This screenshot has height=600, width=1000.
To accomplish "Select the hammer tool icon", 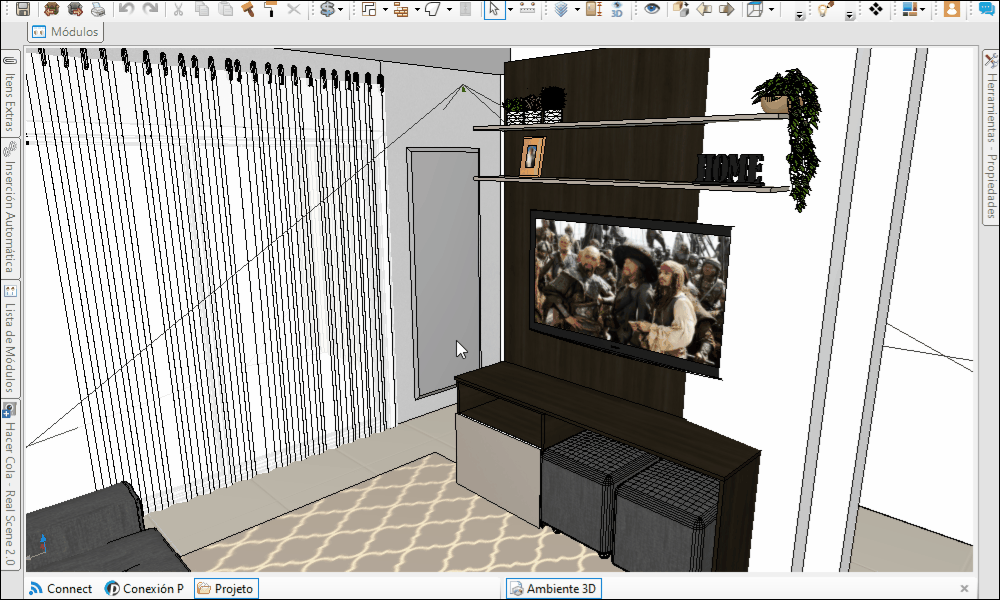I will (x=248, y=10).
